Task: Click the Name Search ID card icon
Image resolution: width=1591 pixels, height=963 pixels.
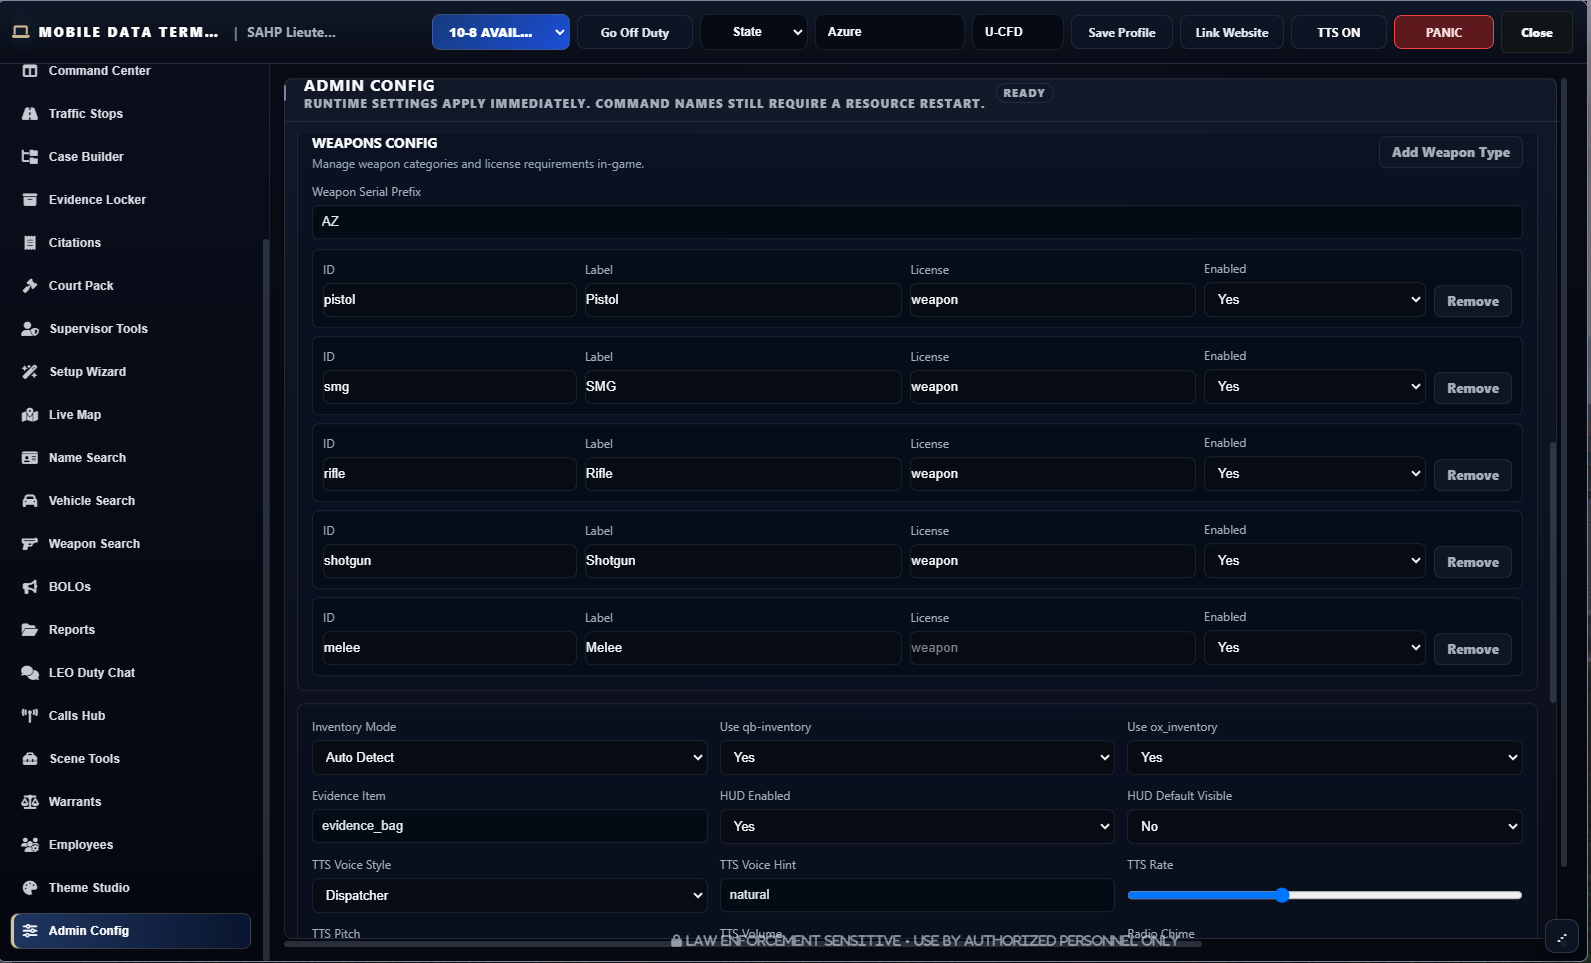Action: click(x=30, y=458)
